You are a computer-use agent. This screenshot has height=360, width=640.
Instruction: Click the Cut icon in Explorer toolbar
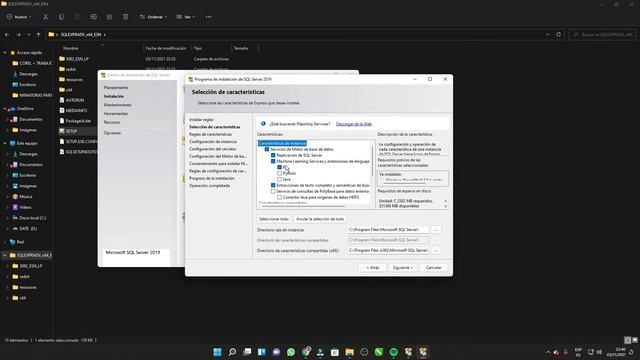pyautogui.click(x=45, y=17)
